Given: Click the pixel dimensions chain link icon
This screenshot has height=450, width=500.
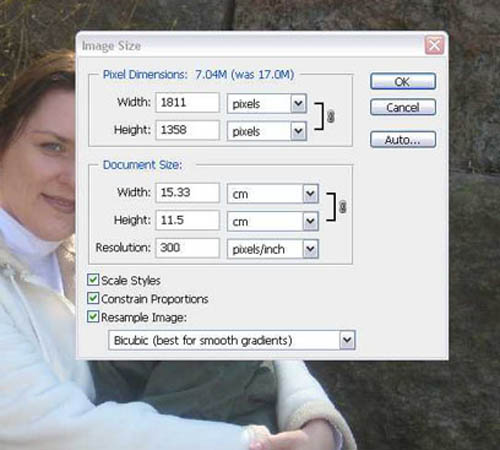Looking at the screenshot, I should coord(331,117).
